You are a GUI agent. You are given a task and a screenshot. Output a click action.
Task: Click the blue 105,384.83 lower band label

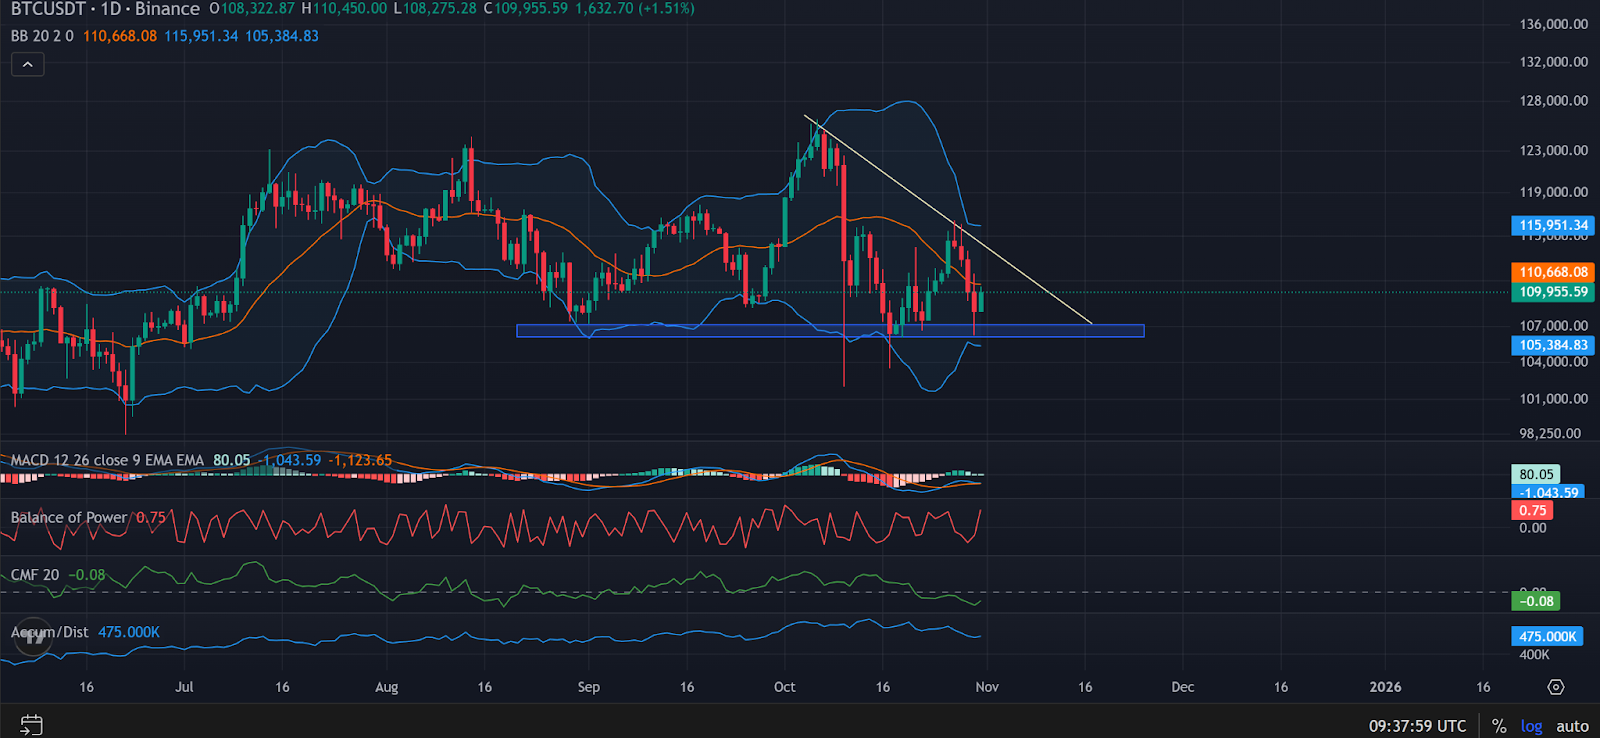1553,345
